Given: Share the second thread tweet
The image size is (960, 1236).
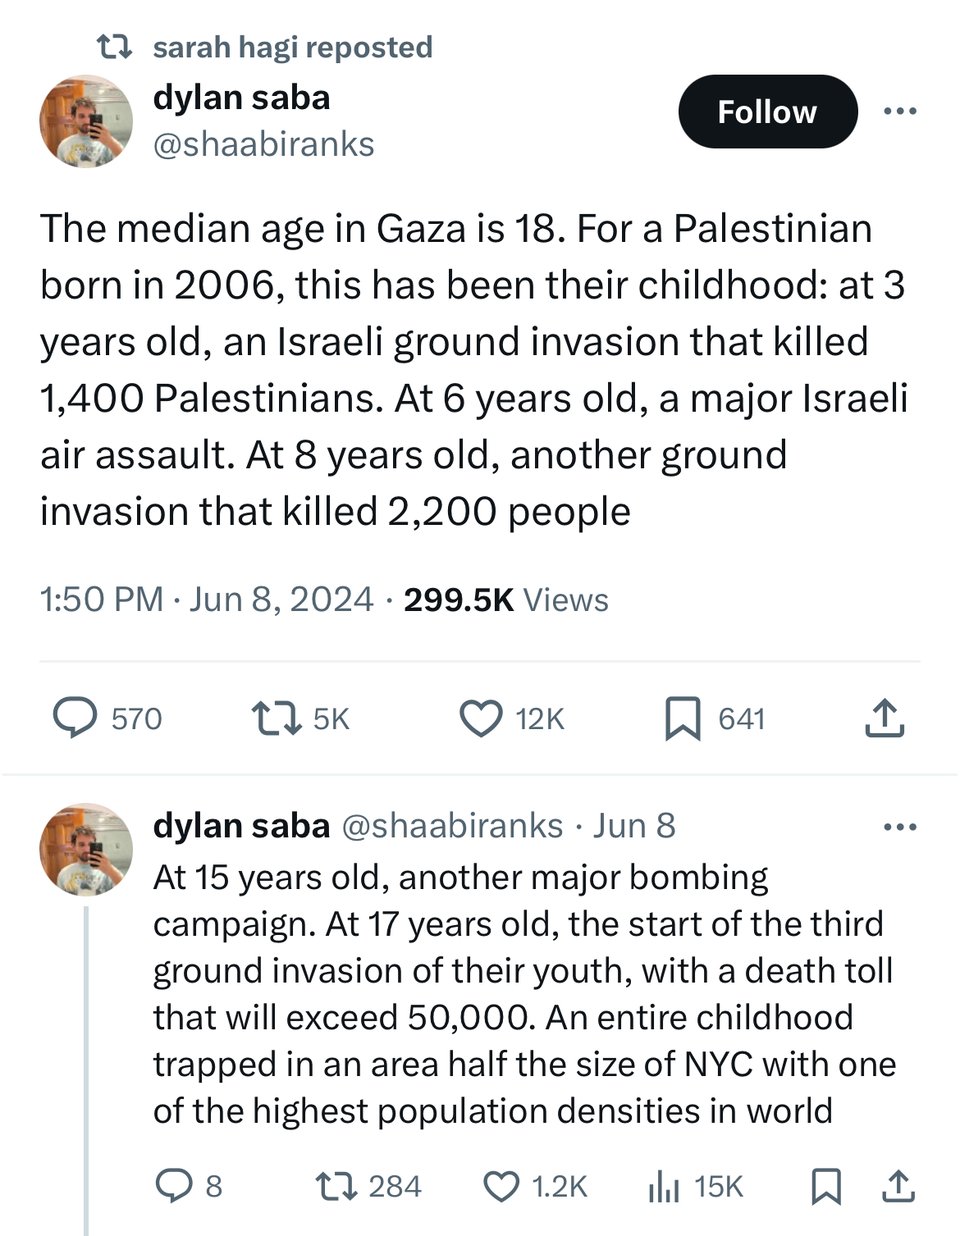Looking at the screenshot, I should [x=897, y=1186].
